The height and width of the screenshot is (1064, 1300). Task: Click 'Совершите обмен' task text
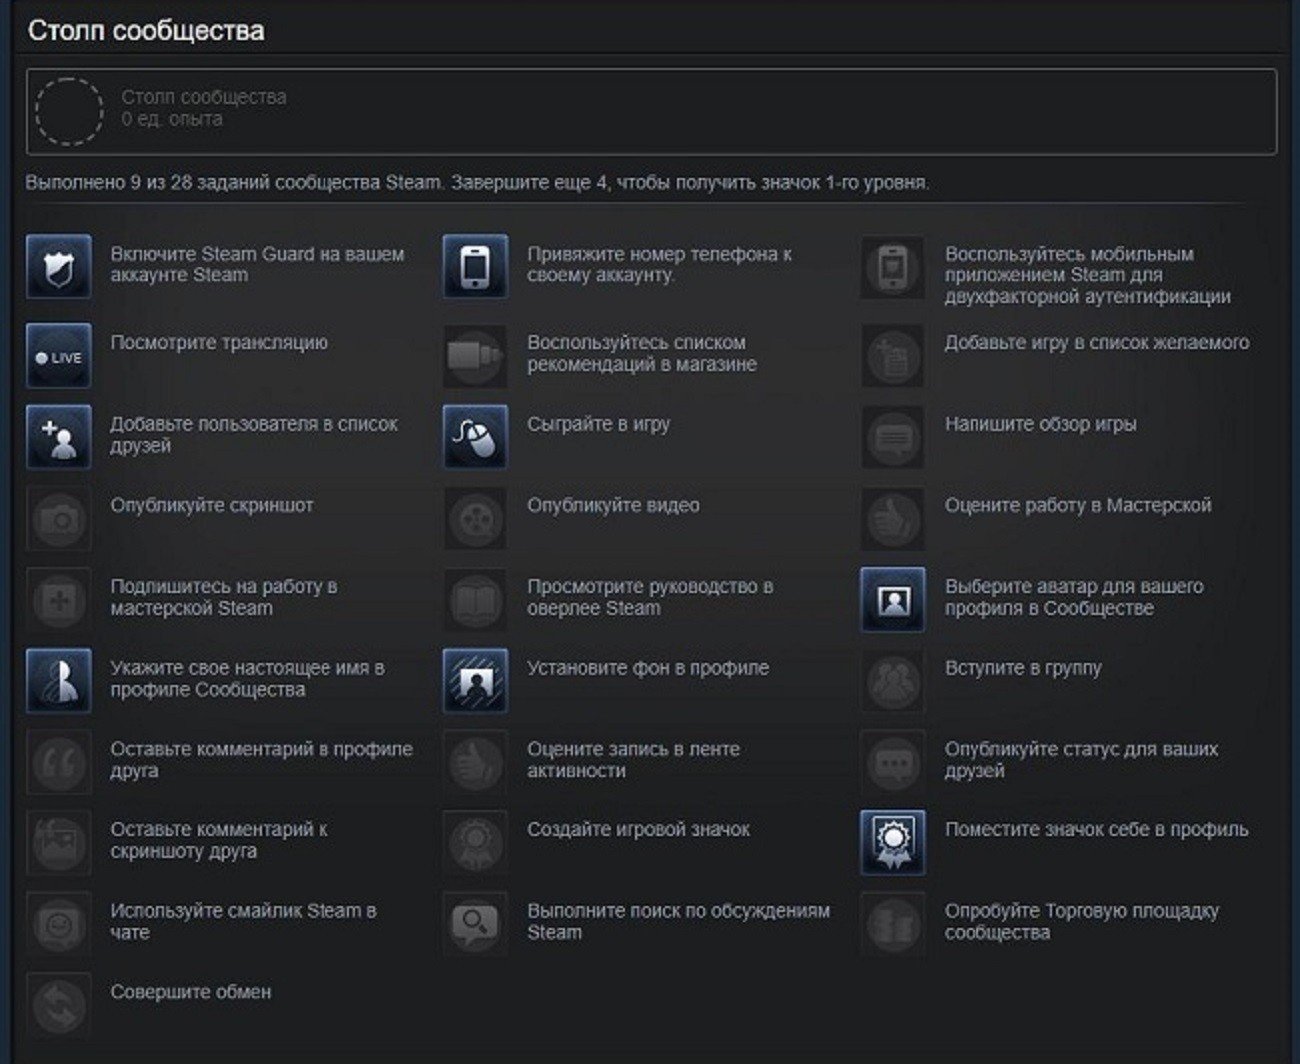pyautogui.click(x=191, y=993)
